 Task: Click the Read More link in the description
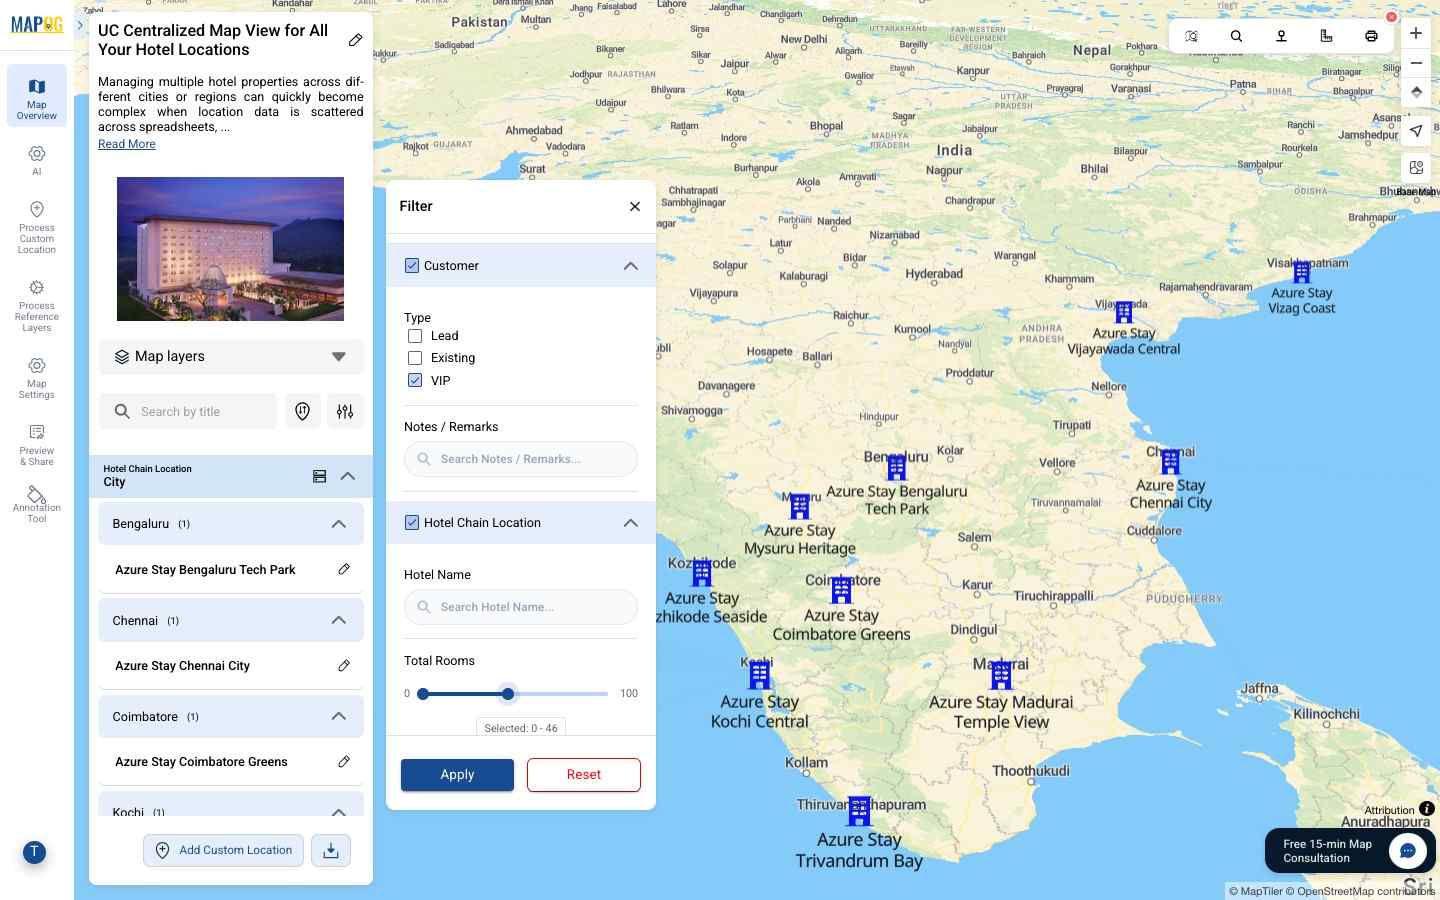(x=126, y=144)
